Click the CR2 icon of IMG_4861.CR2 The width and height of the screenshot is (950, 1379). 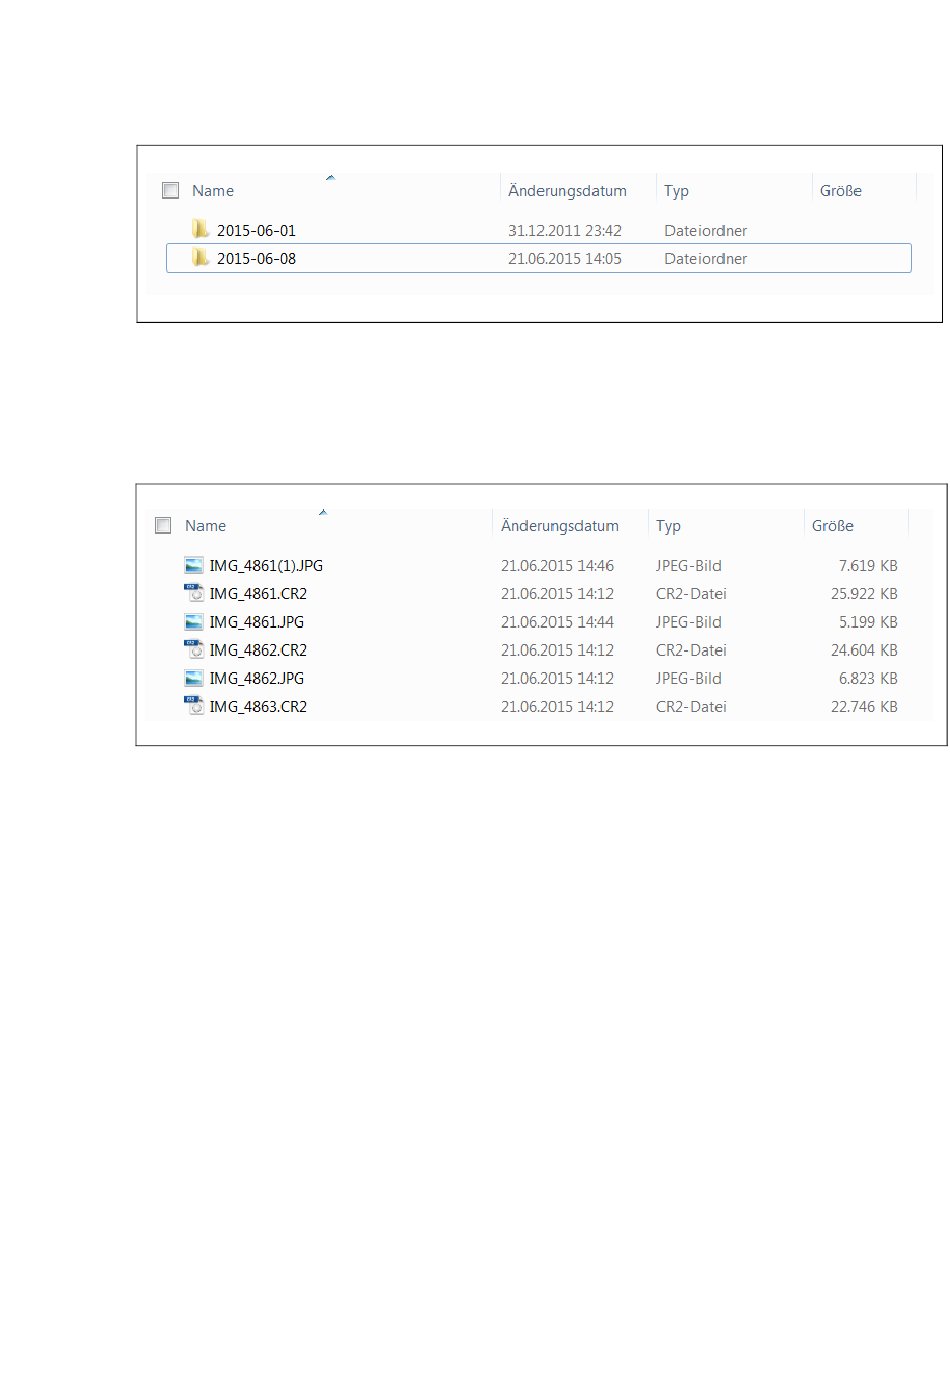pos(194,593)
